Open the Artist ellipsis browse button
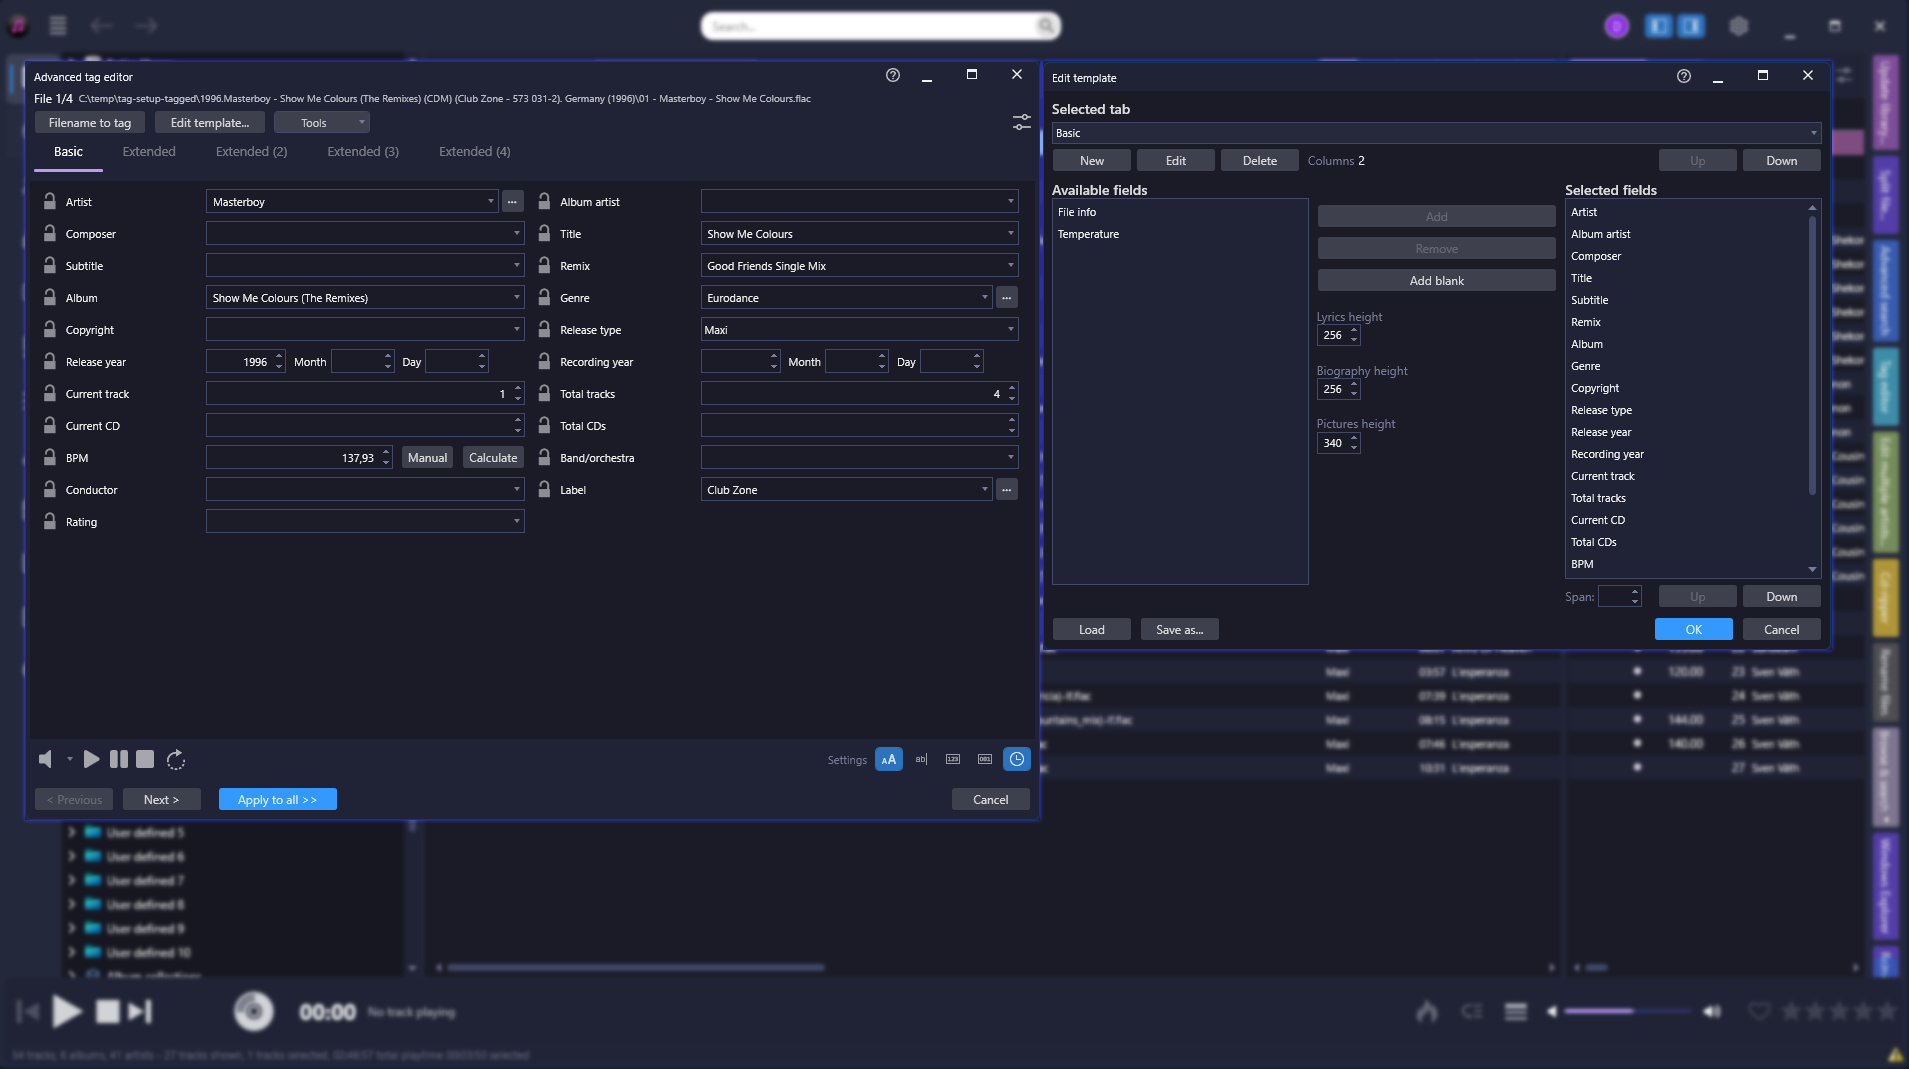This screenshot has height=1069, width=1909. point(512,201)
